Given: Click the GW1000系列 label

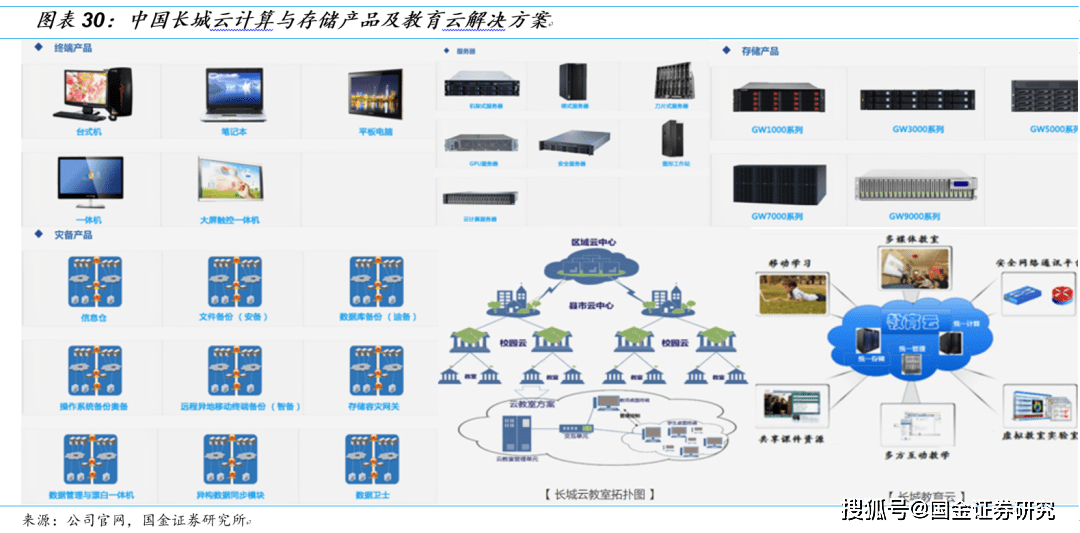Looking at the screenshot, I should [777, 129].
